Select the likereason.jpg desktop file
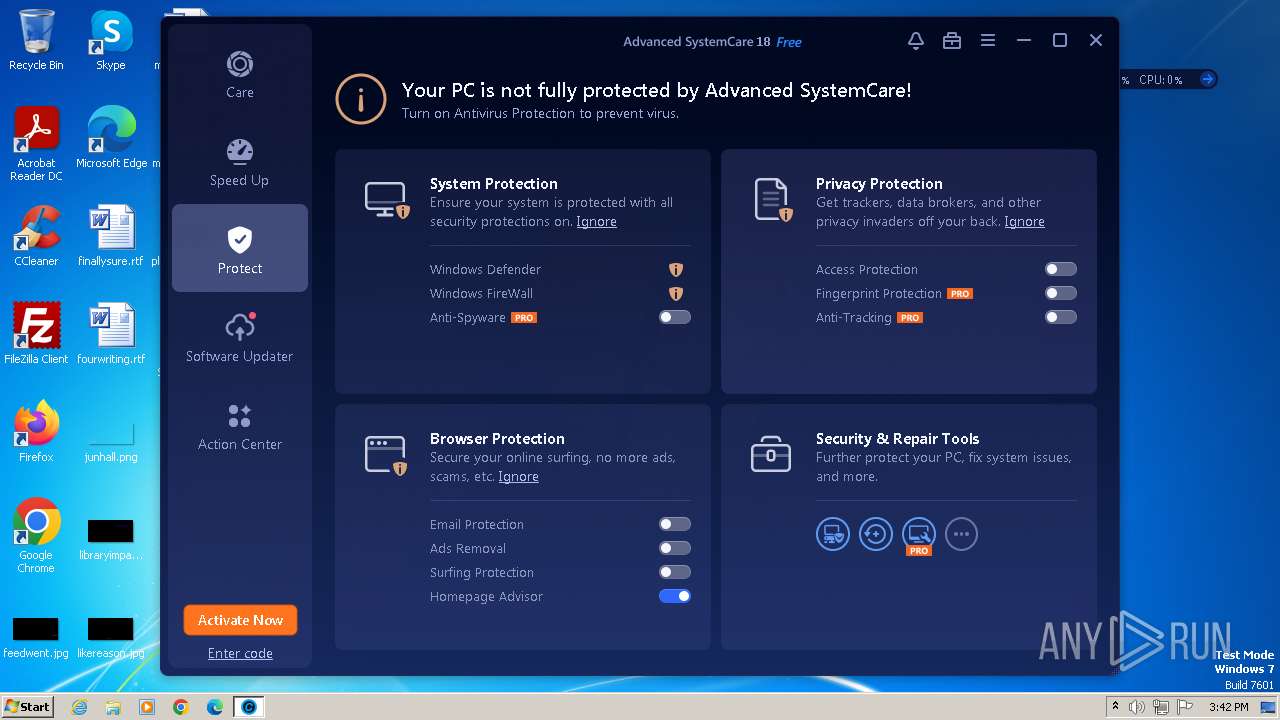 click(x=111, y=637)
